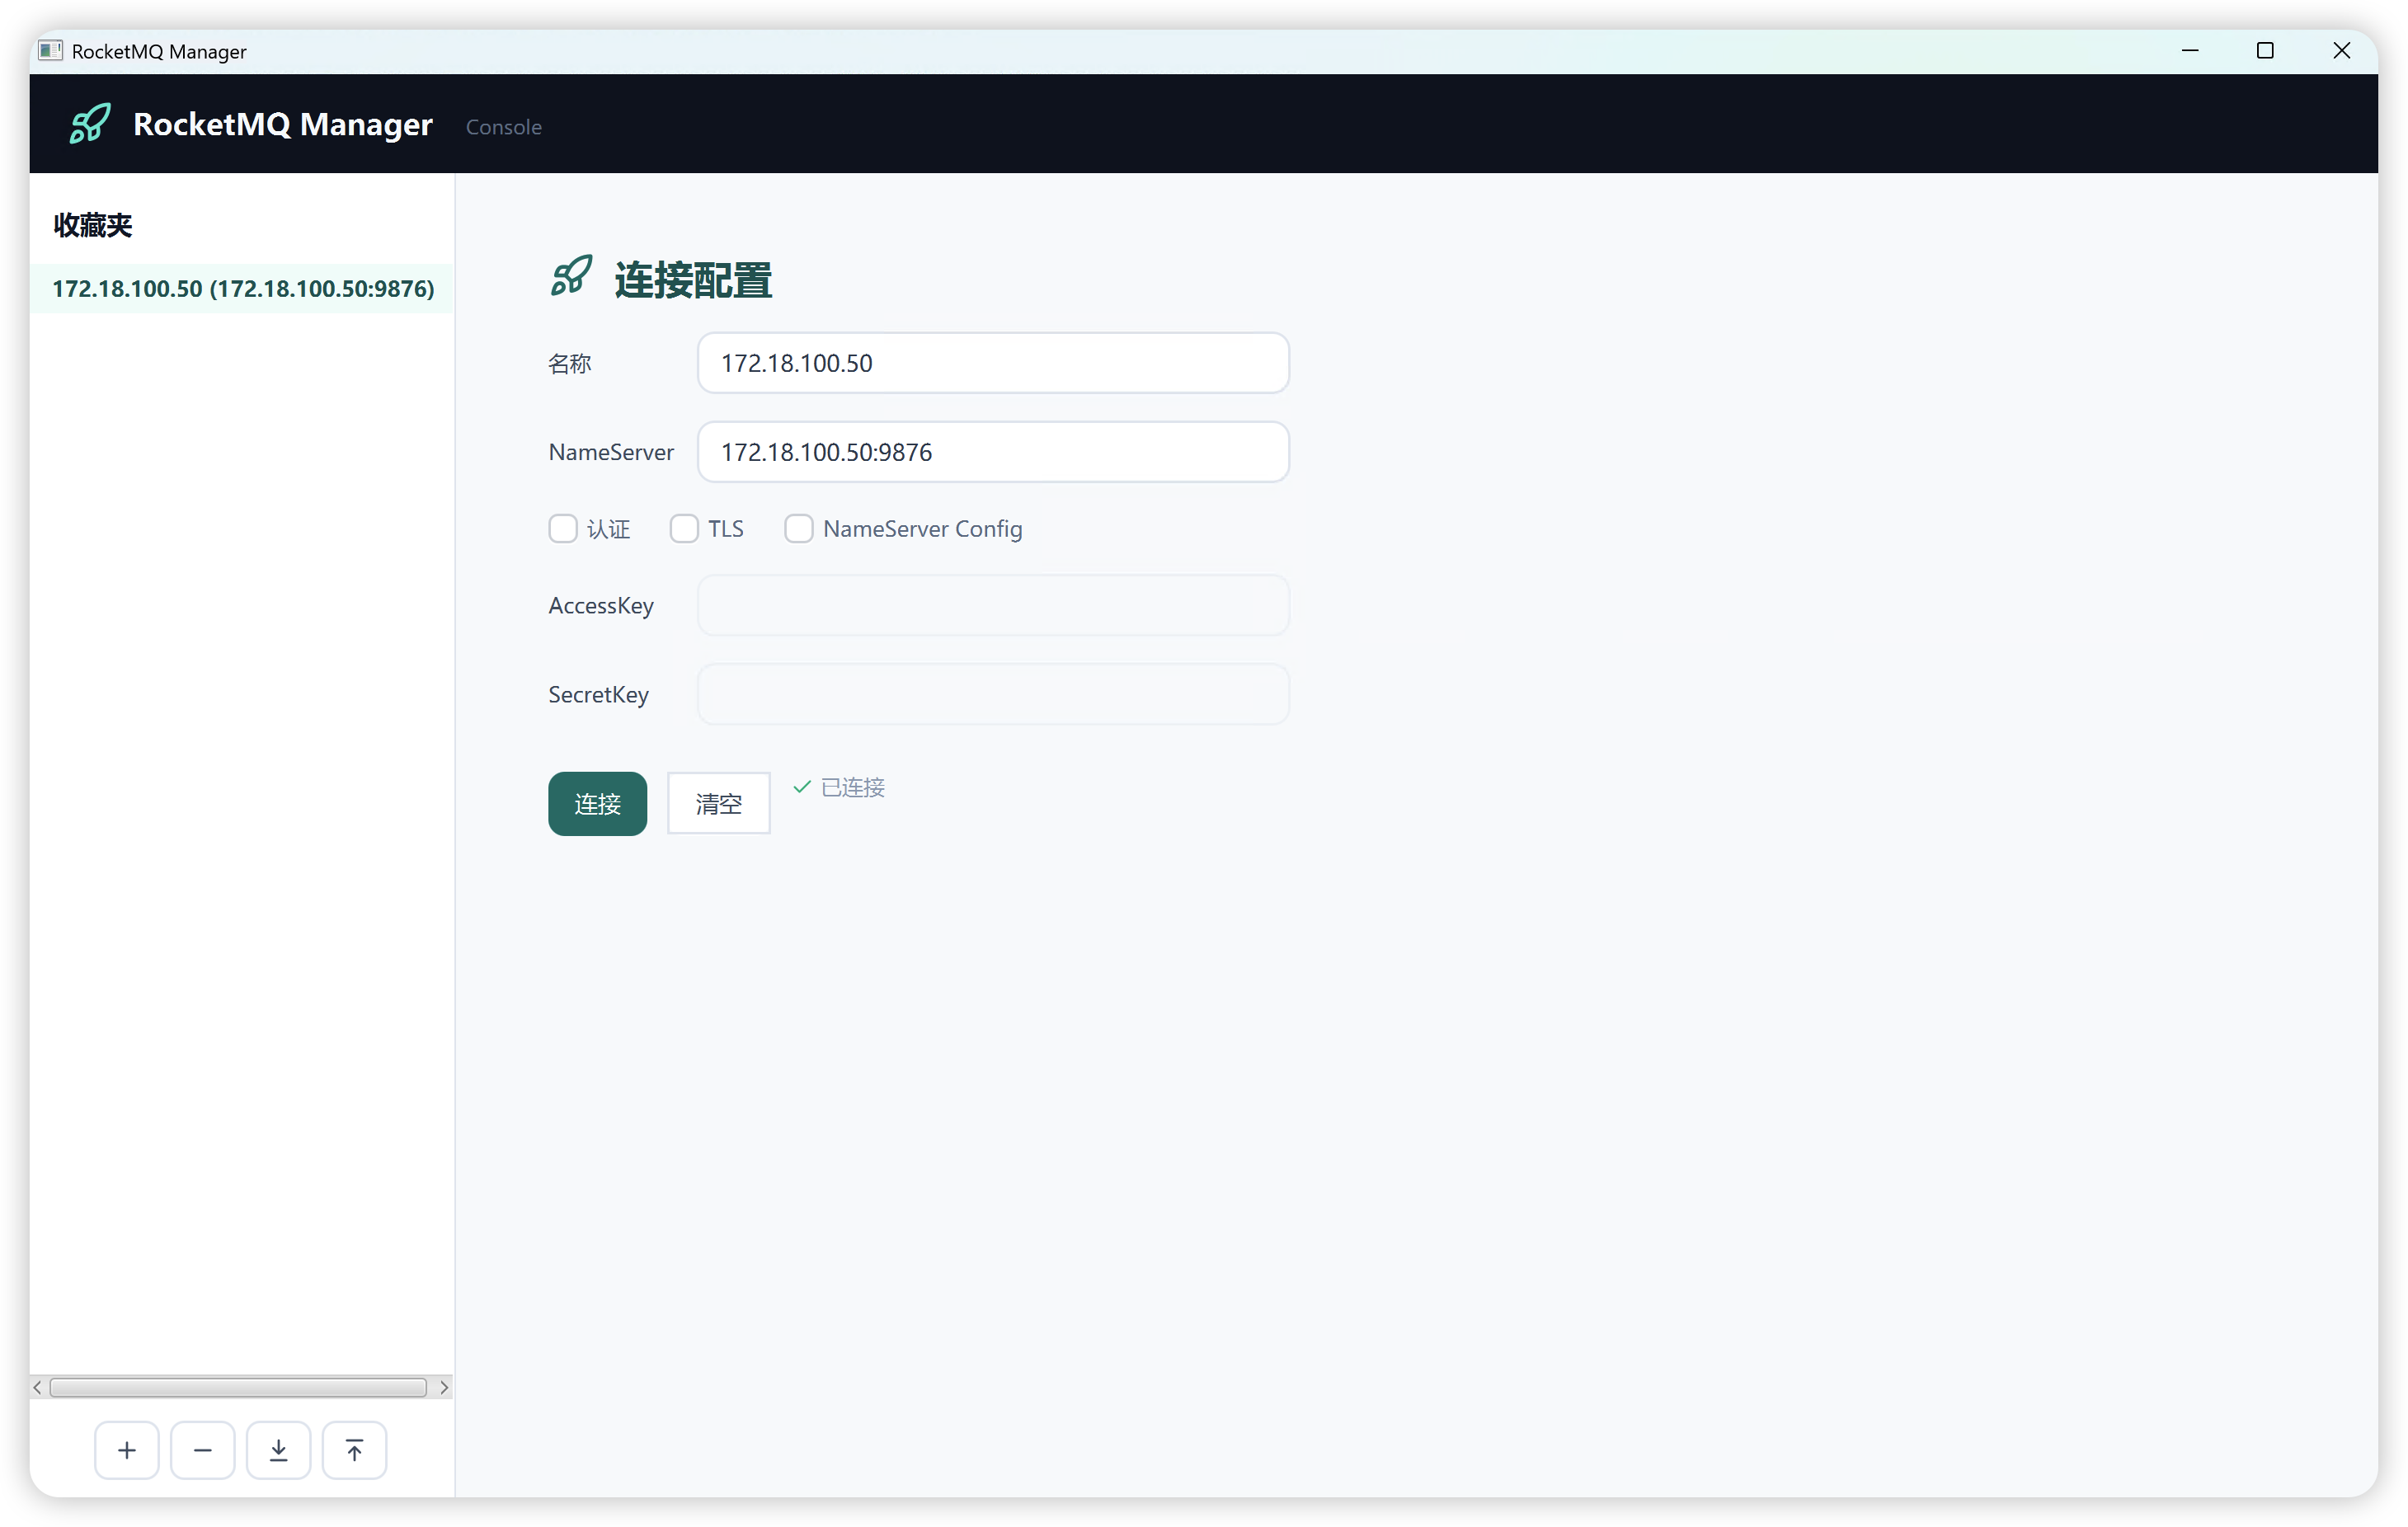Click the AccessKey input field
The image size is (2408, 1527).
[993, 605]
